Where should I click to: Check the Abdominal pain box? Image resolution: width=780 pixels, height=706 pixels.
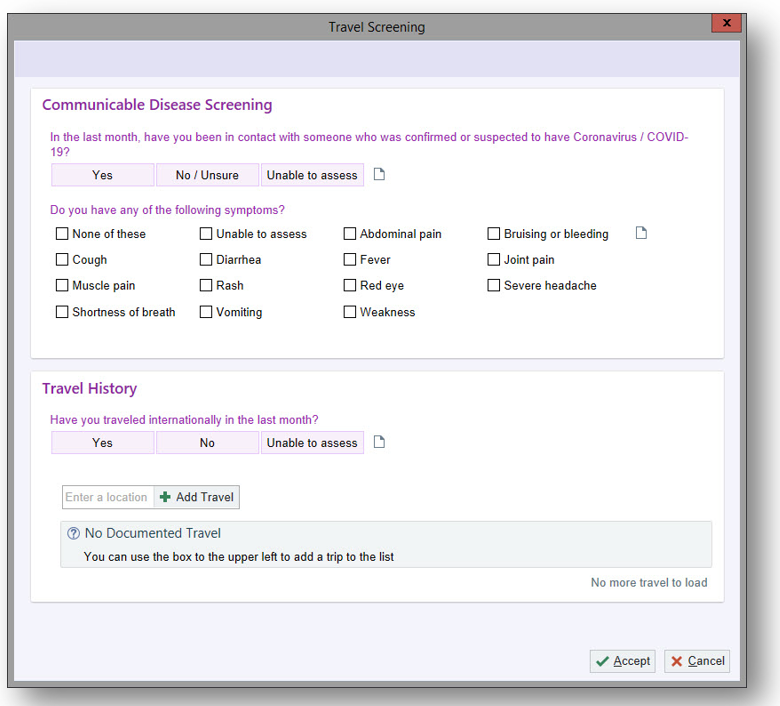tap(350, 234)
